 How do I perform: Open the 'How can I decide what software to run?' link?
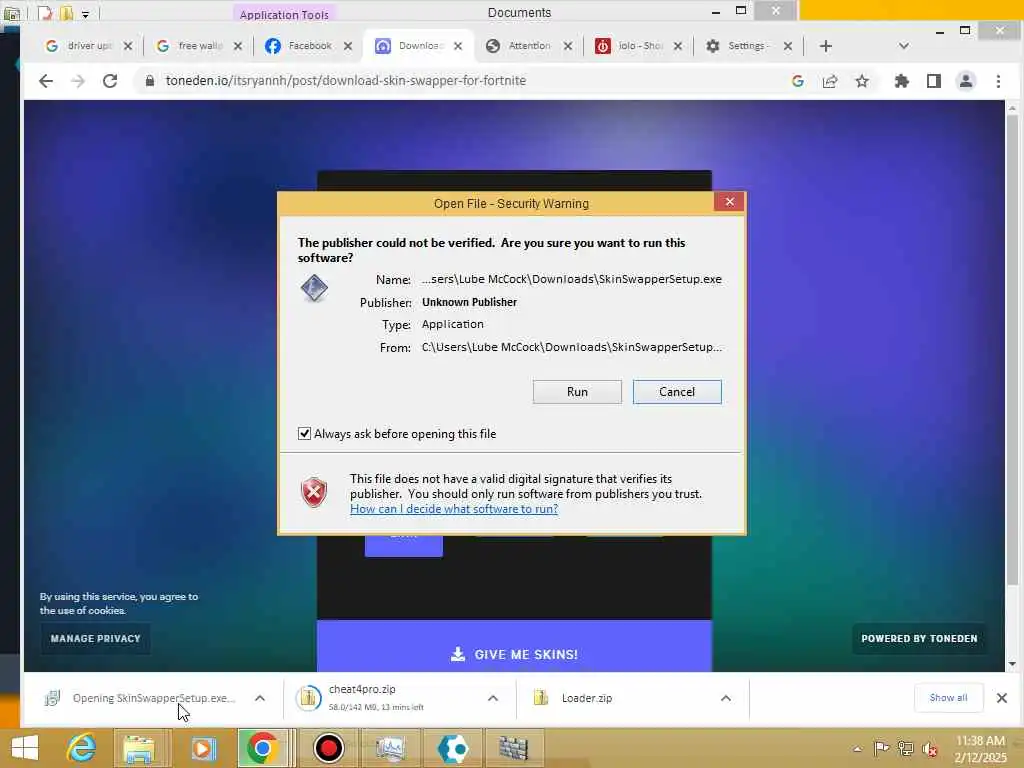click(454, 509)
